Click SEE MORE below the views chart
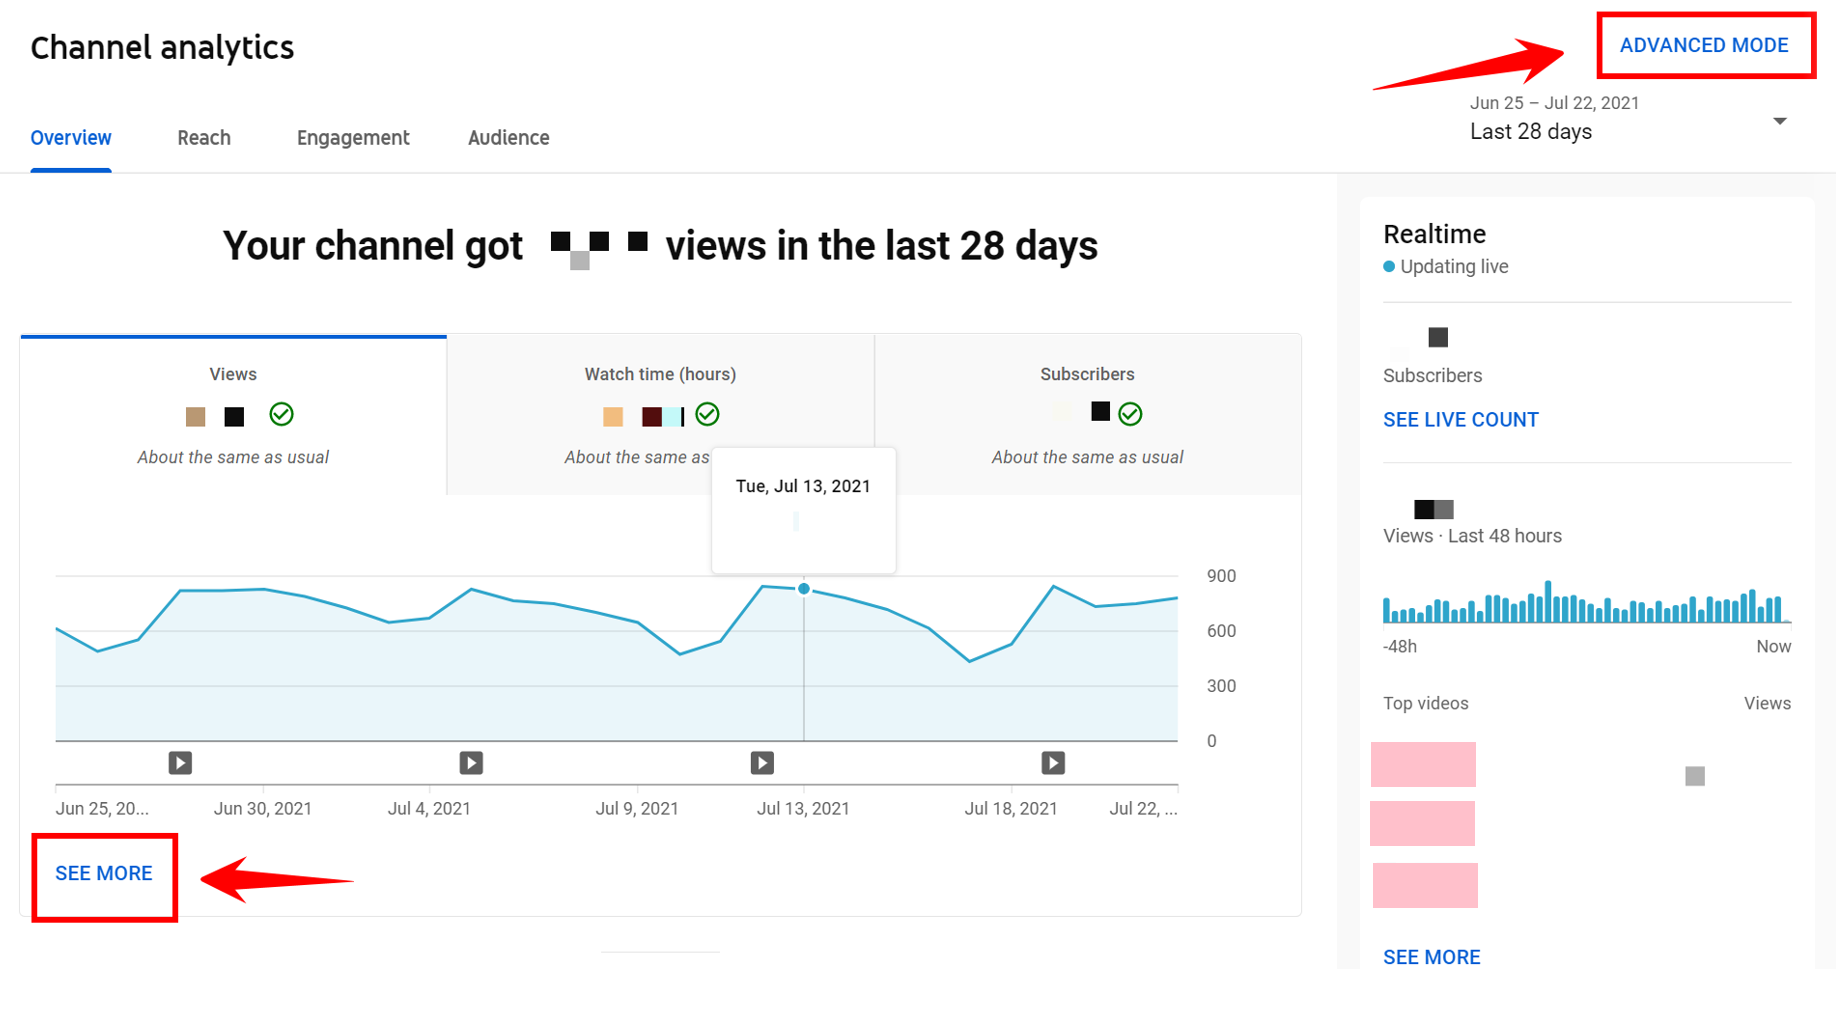 click(x=104, y=873)
